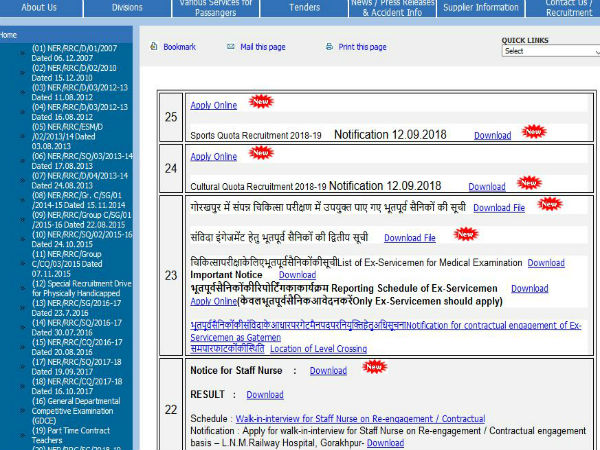Open (12) Special Recruitment Drive for Physically Handicapped
Image resolution: width=600 pixels, height=450 pixels.
tap(82, 289)
